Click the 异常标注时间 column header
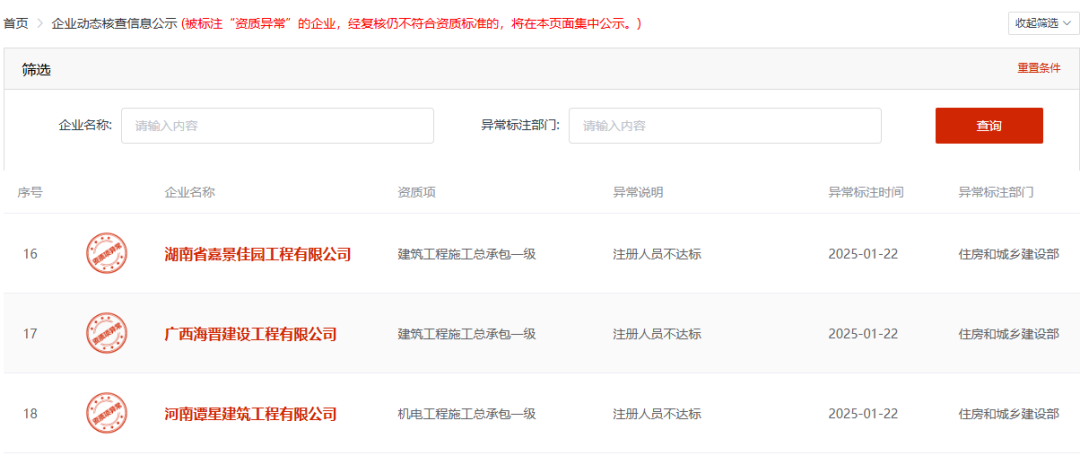Image resolution: width=1080 pixels, height=456 pixels. click(x=866, y=192)
